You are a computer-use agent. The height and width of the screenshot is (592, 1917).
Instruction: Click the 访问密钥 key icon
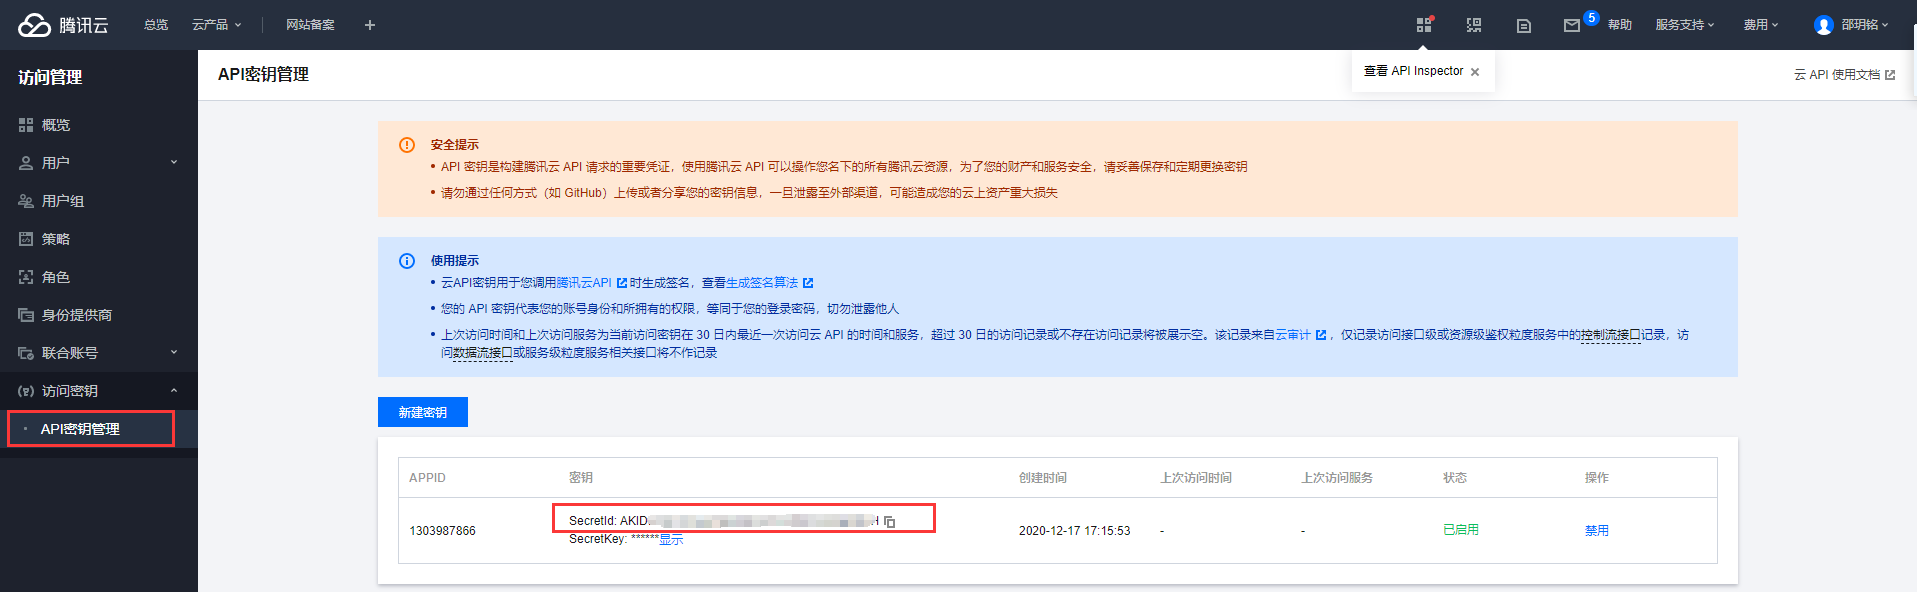tap(26, 391)
